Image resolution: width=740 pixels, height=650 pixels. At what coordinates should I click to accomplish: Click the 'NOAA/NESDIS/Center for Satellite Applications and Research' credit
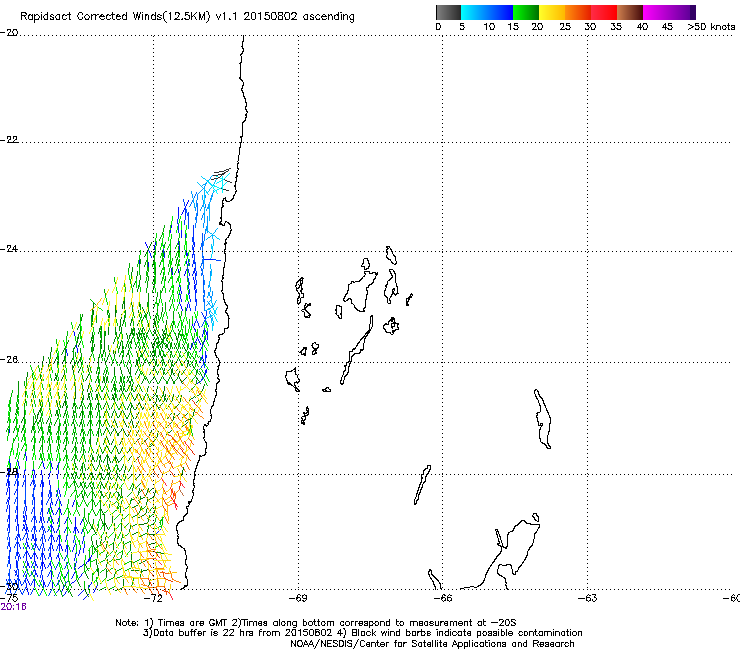tap(432, 644)
